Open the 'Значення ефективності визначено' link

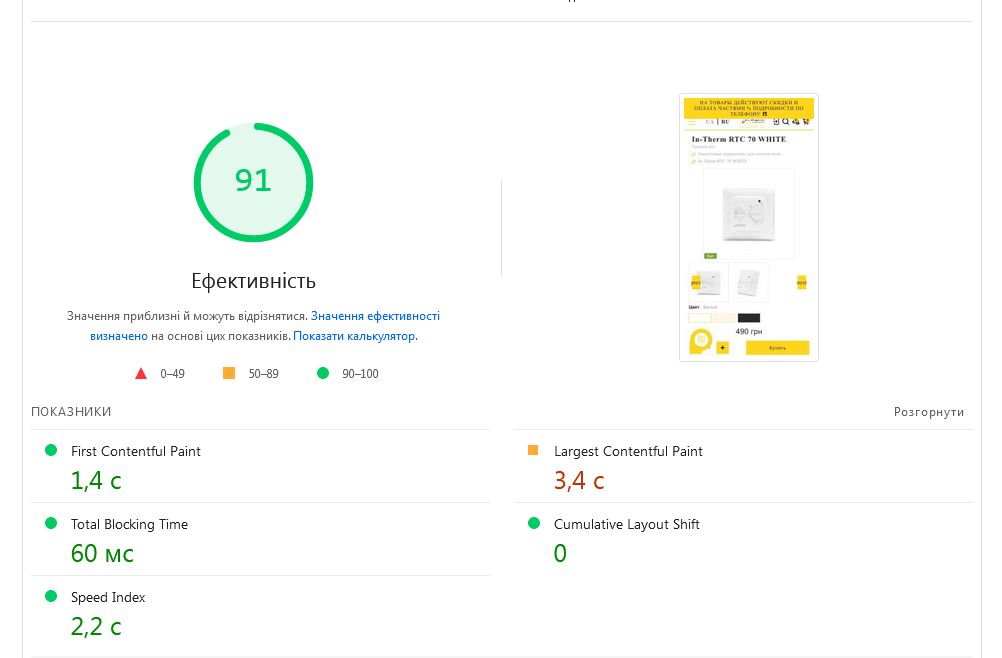click(x=375, y=316)
